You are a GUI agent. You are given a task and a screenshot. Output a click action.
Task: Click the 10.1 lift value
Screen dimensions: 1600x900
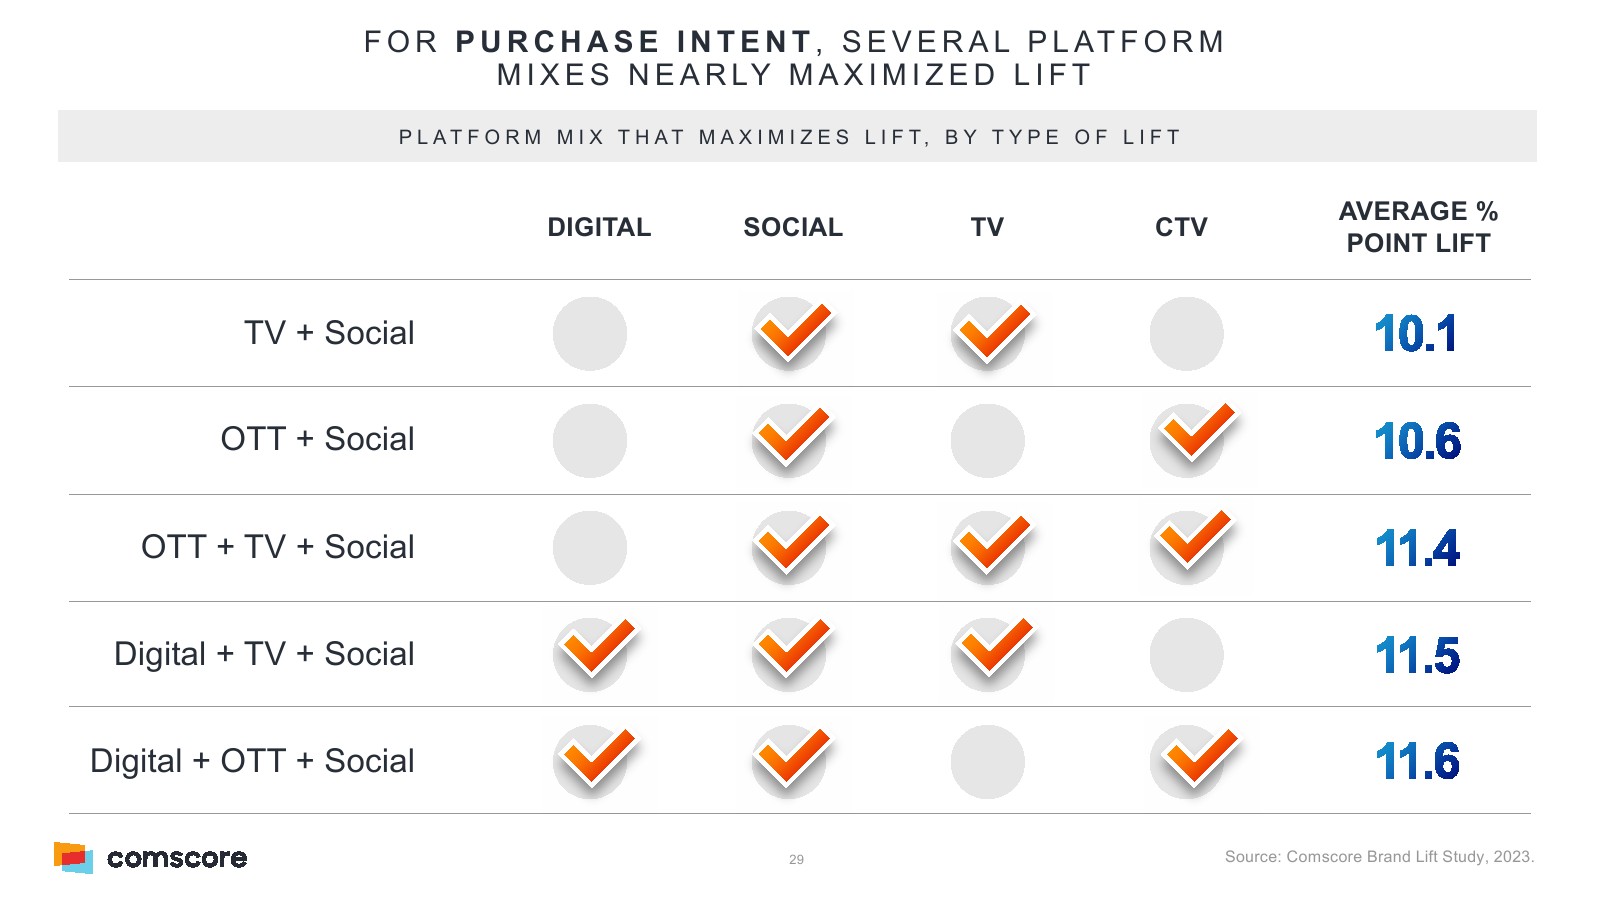(x=1416, y=334)
